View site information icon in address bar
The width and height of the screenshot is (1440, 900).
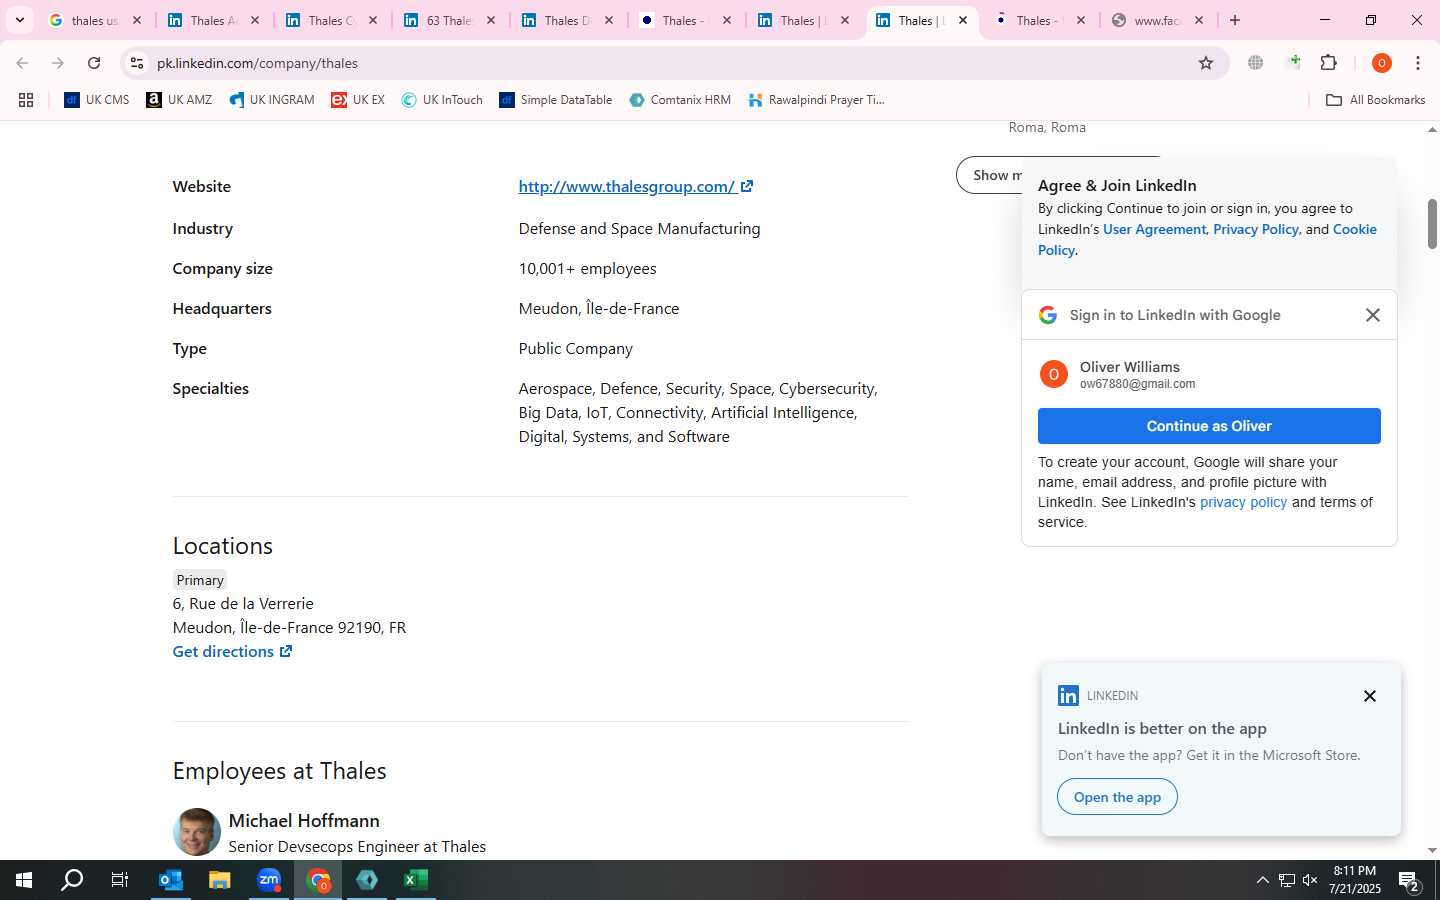[137, 63]
